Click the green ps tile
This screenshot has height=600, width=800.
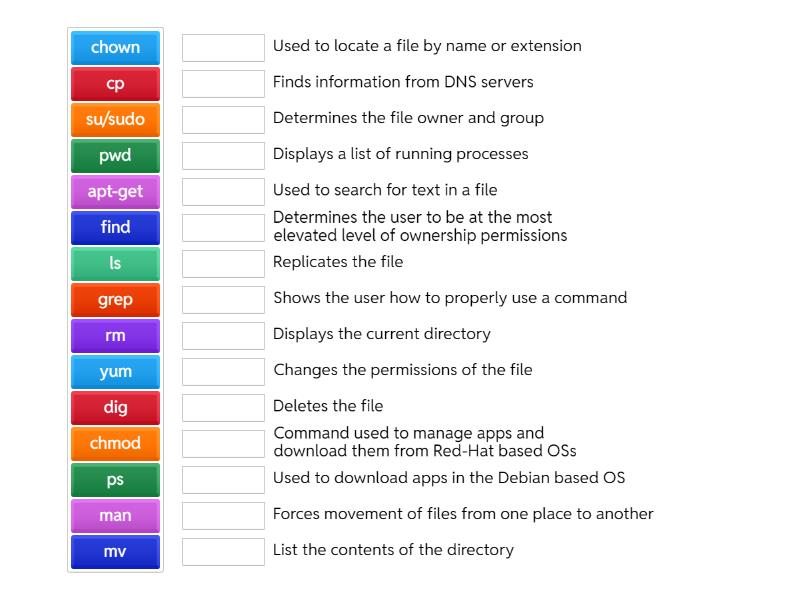click(x=115, y=479)
